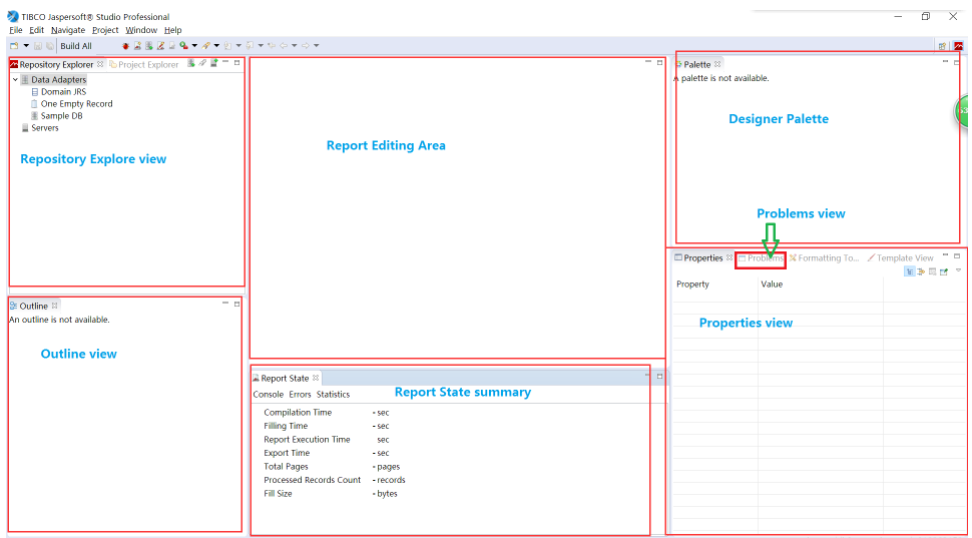Open the Window menu
Image resolution: width=972 pixels, height=538 pixels.
click(141, 30)
